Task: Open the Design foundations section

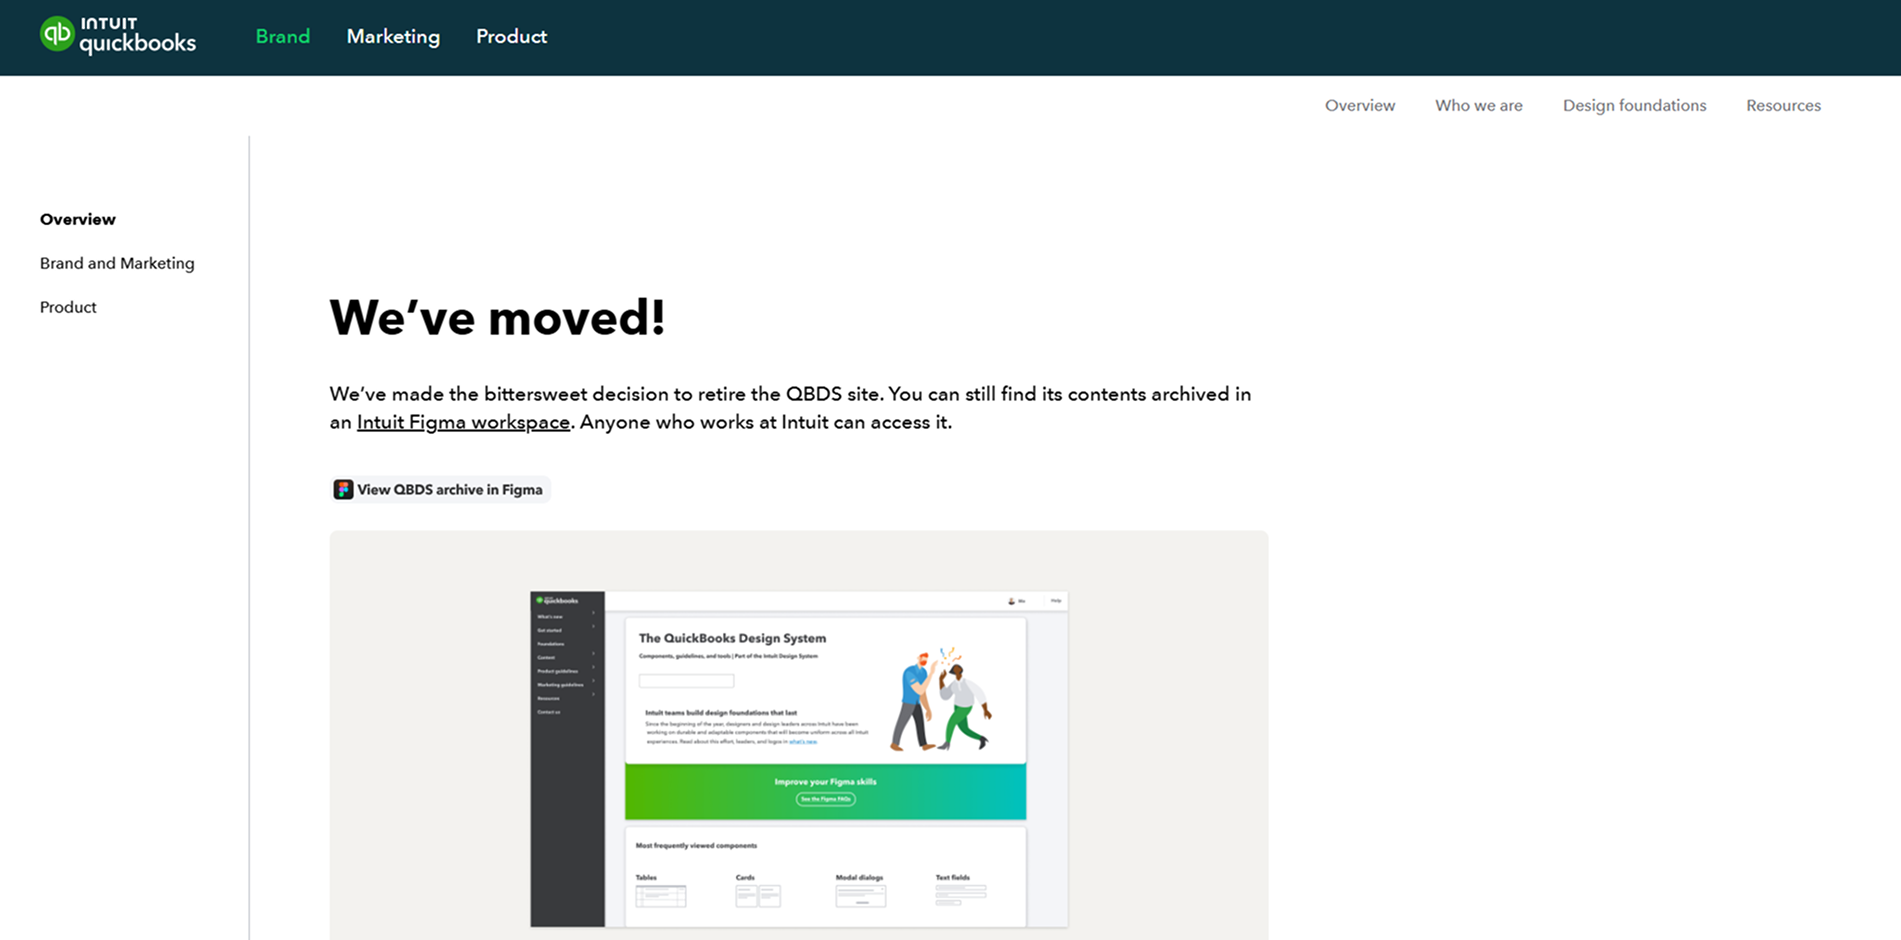Action: tap(1634, 106)
